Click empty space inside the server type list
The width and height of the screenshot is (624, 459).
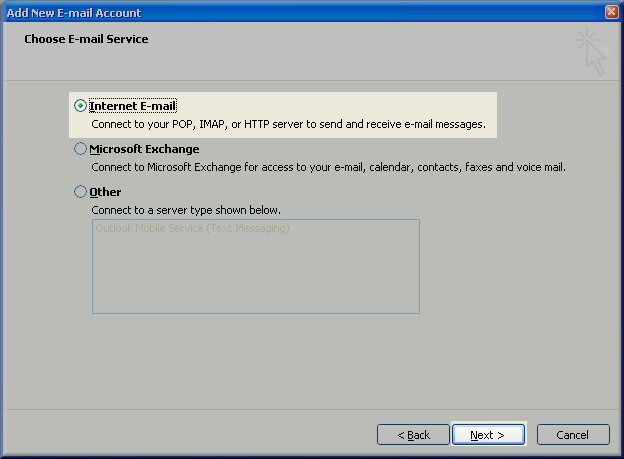255,280
